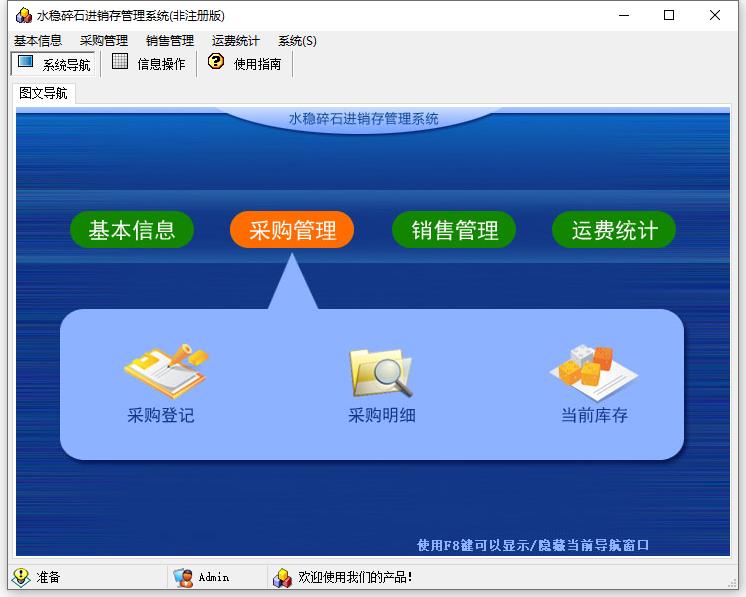Click the window resize grip in status bar

click(733, 583)
